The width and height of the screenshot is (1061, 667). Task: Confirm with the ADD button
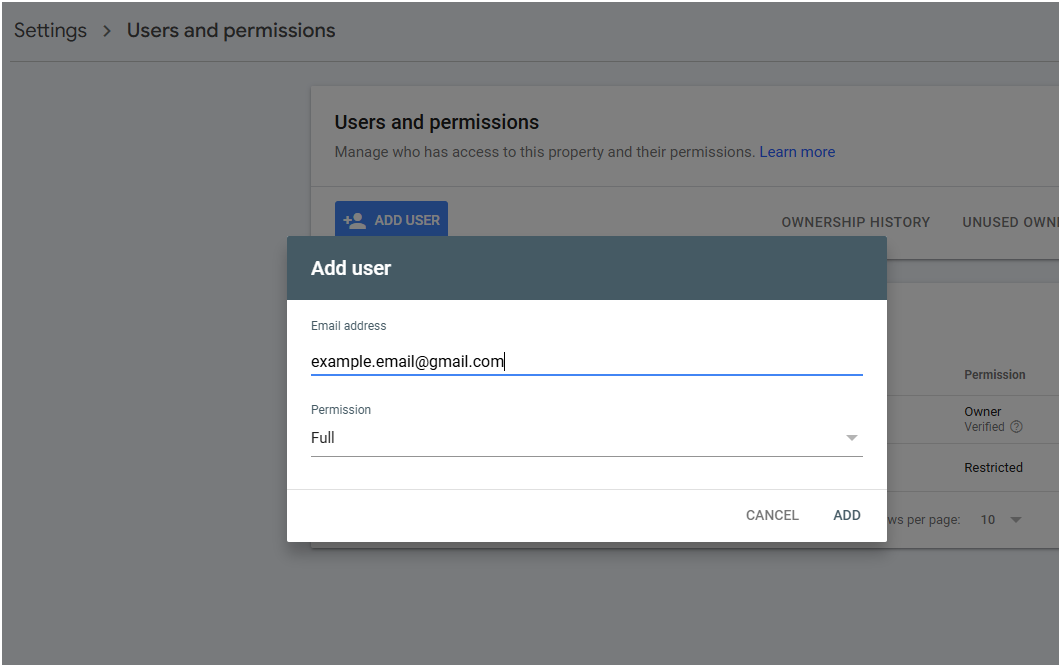tap(846, 515)
